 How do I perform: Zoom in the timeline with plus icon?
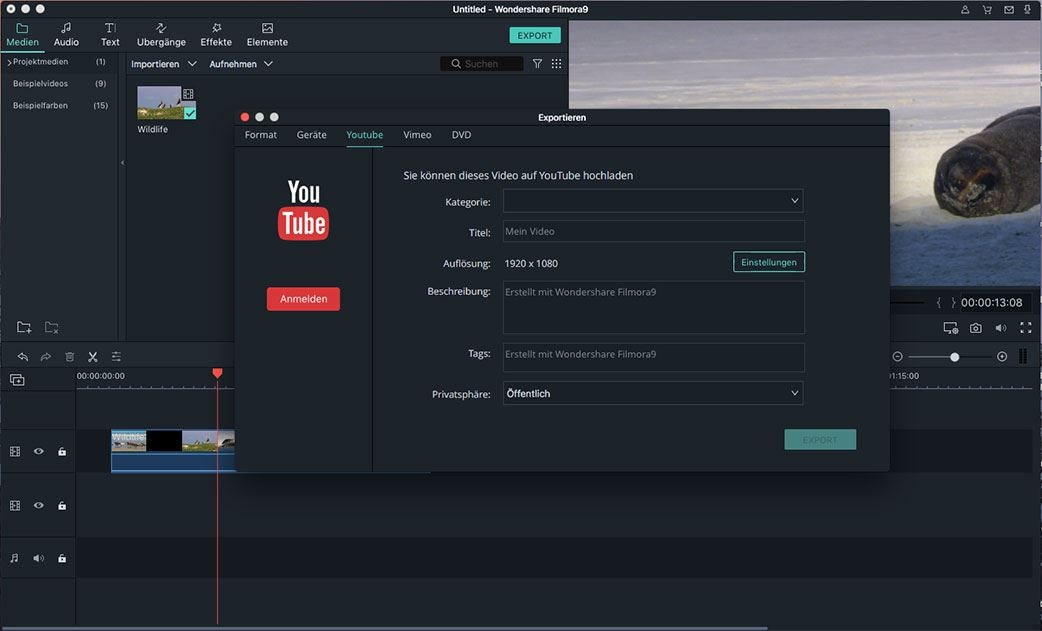[x=1002, y=357]
